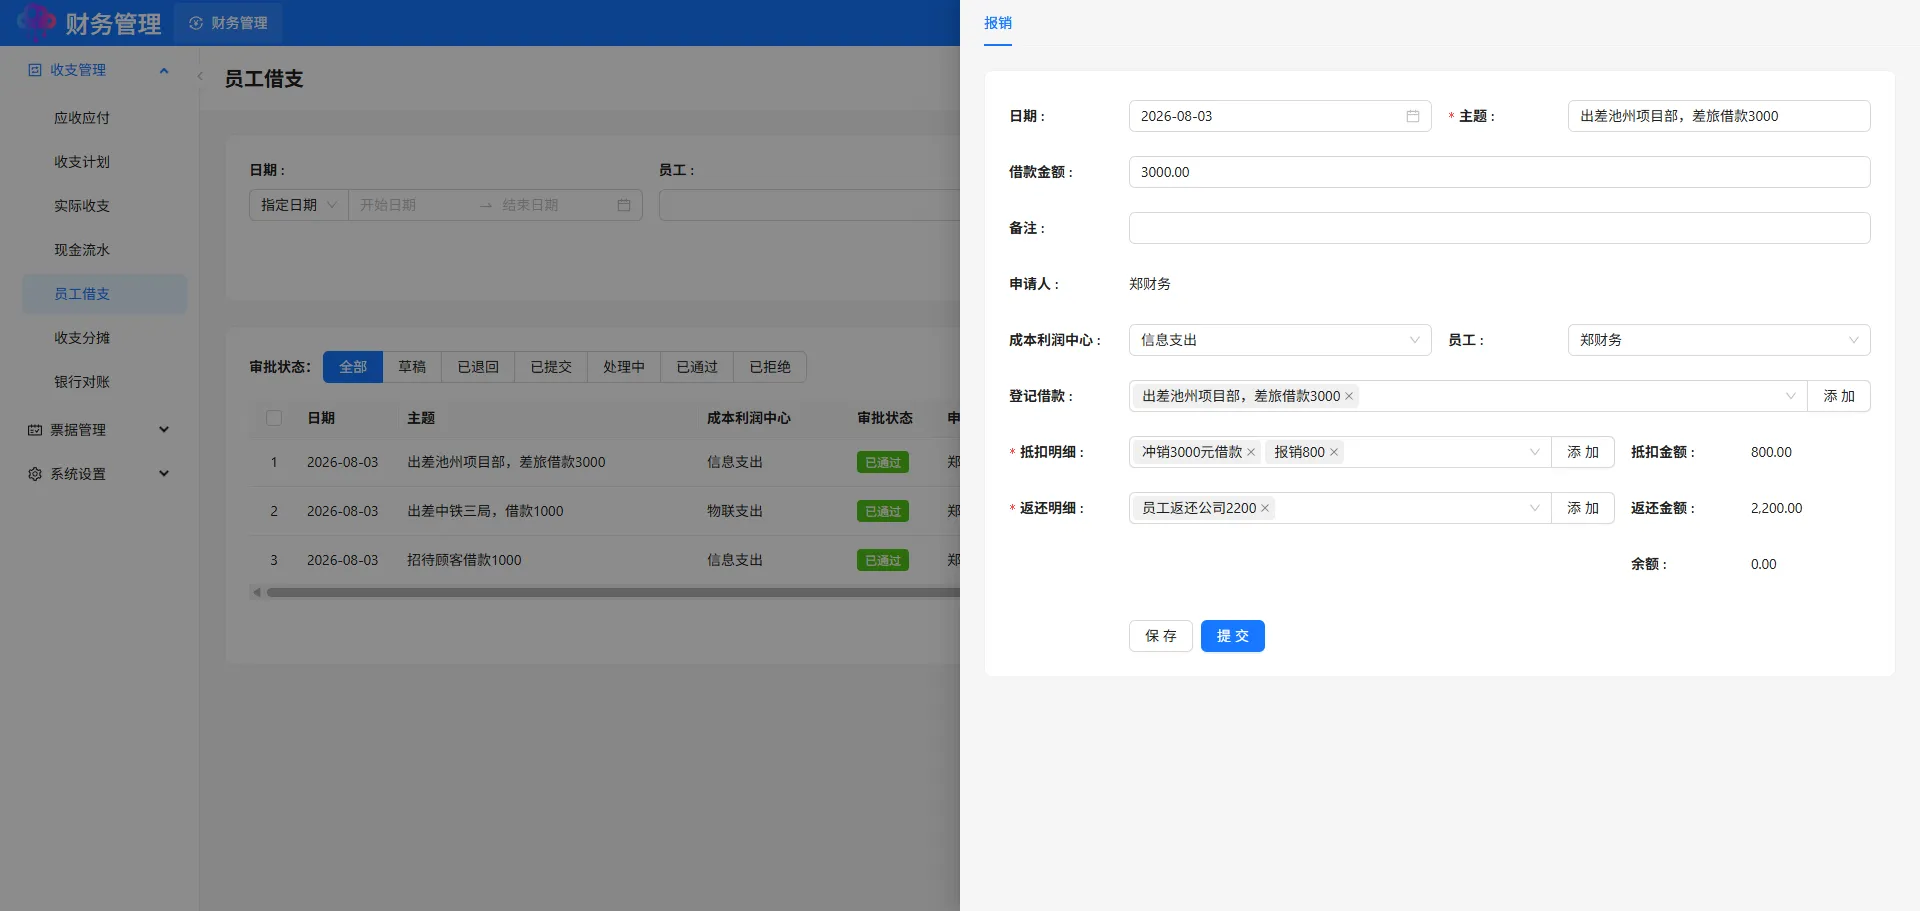The width and height of the screenshot is (1920, 911).
Task: Open 员工借支 in sidebar
Action: [x=104, y=294]
